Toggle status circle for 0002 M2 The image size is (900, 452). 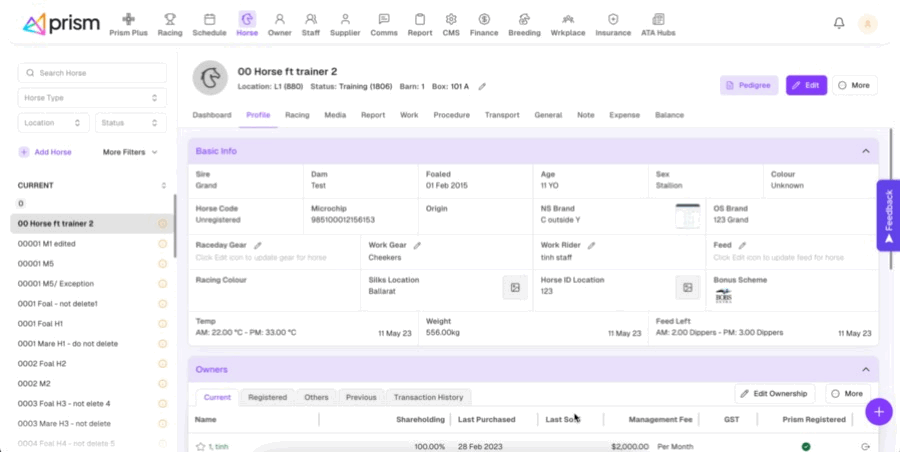coord(163,384)
